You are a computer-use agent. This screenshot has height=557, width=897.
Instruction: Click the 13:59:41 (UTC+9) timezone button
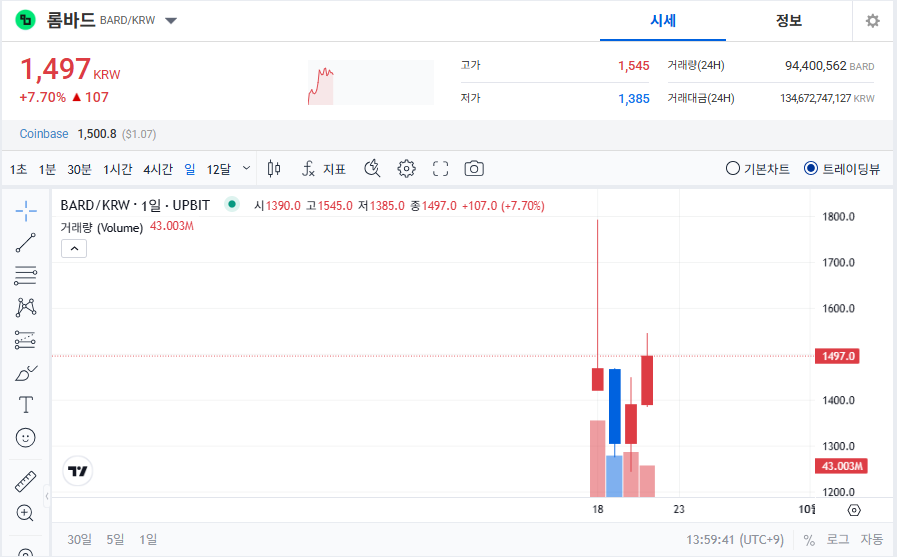(735, 540)
